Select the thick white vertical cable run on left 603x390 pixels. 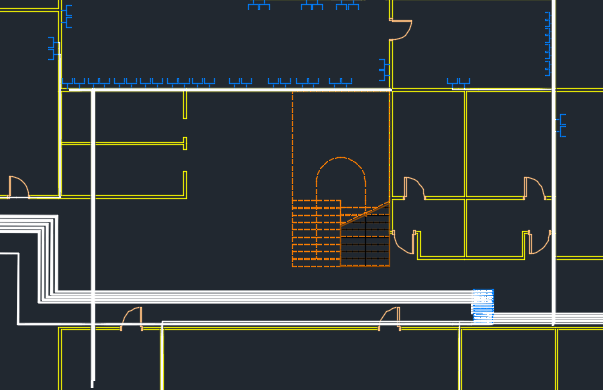click(93, 238)
